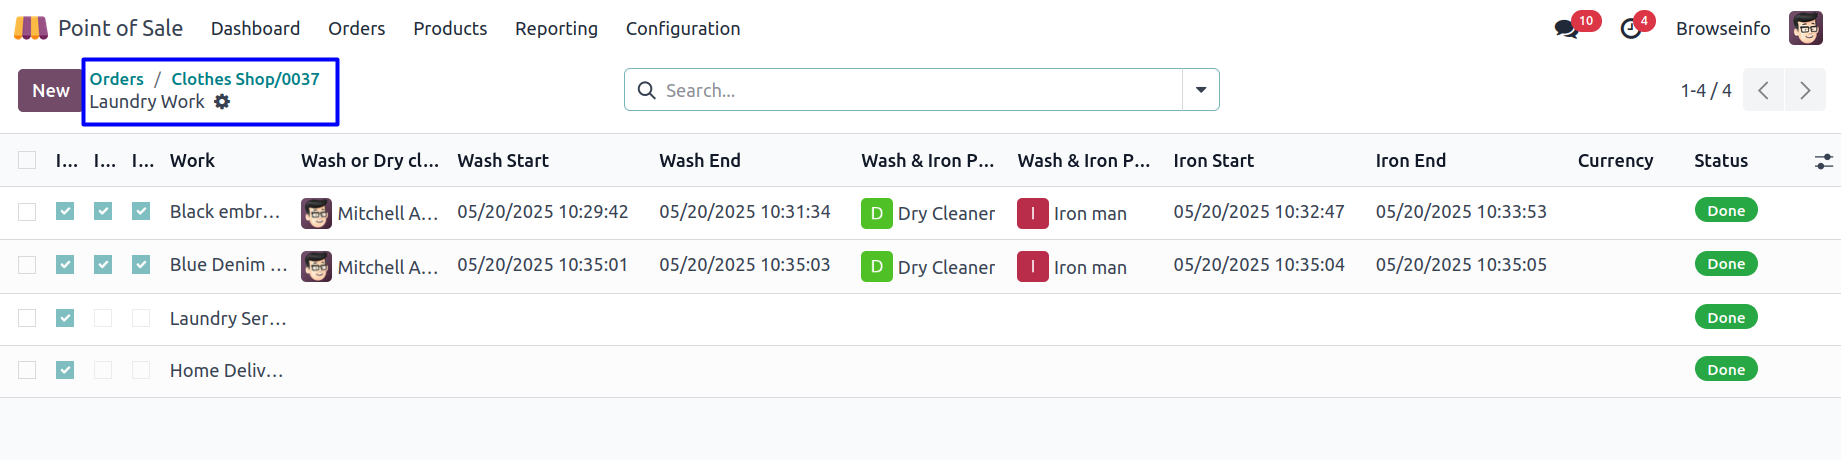This screenshot has height=460, width=1841.
Task: Click the gear icon next to Laundry Work
Action: [x=222, y=102]
